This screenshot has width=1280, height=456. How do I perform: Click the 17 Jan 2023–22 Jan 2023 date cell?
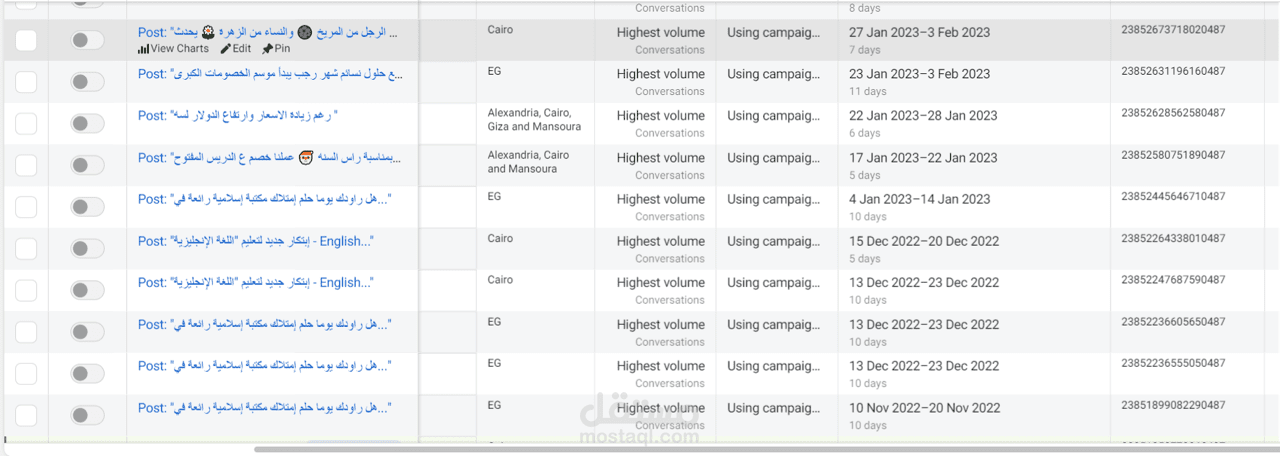coord(923,158)
